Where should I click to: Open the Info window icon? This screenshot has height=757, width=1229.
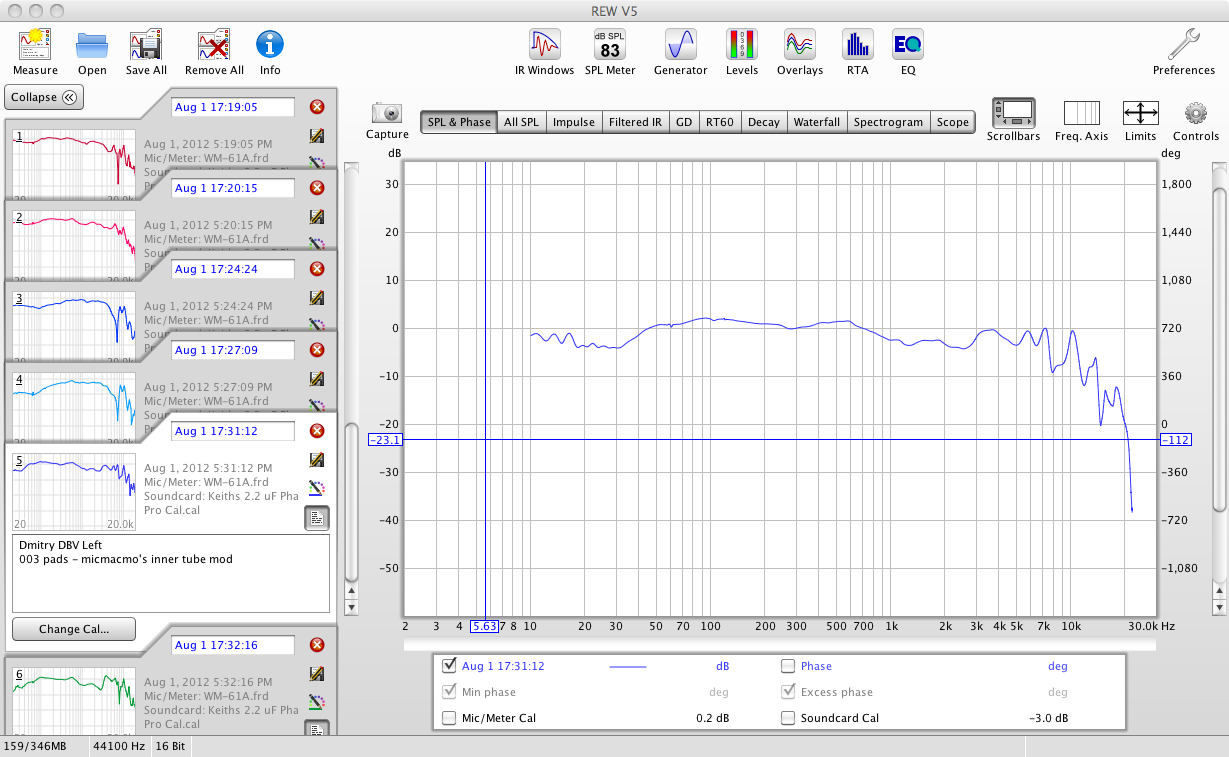point(270,45)
